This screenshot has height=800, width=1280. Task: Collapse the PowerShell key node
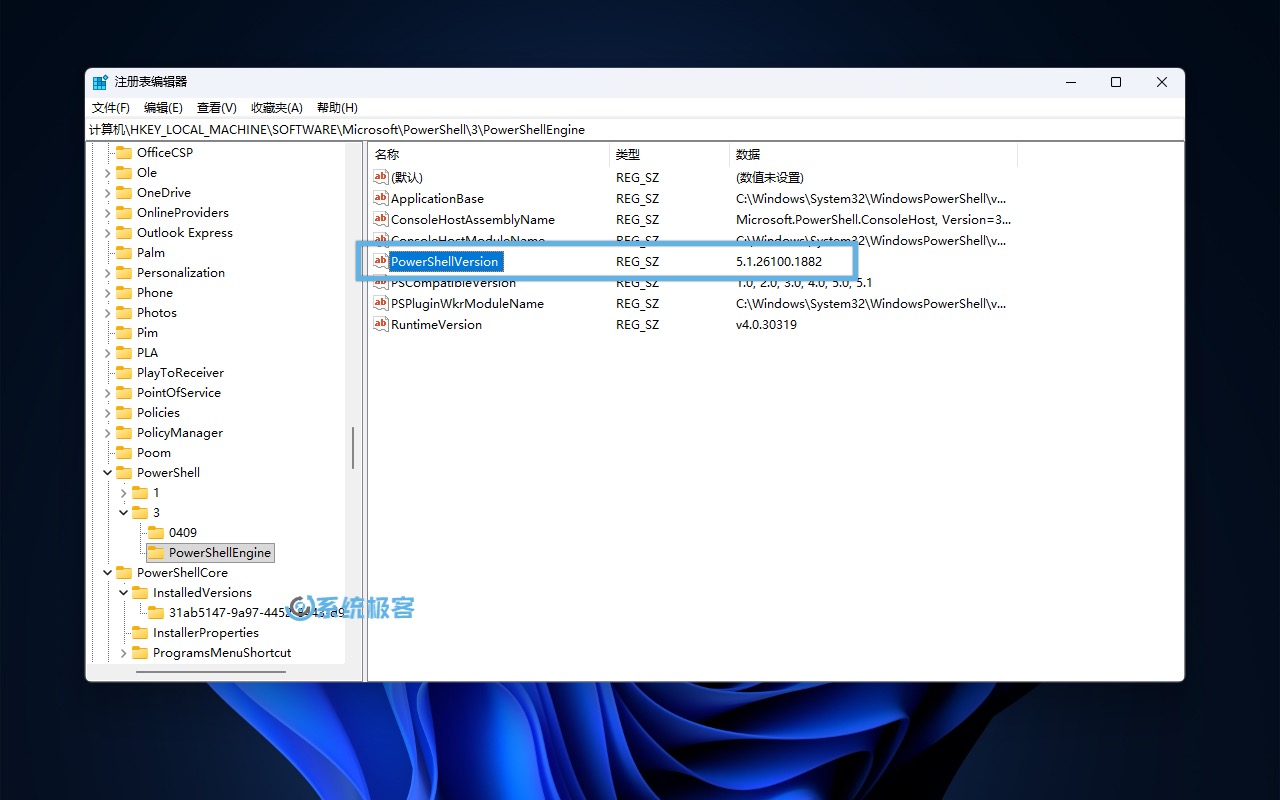pyautogui.click(x=107, y=473)
